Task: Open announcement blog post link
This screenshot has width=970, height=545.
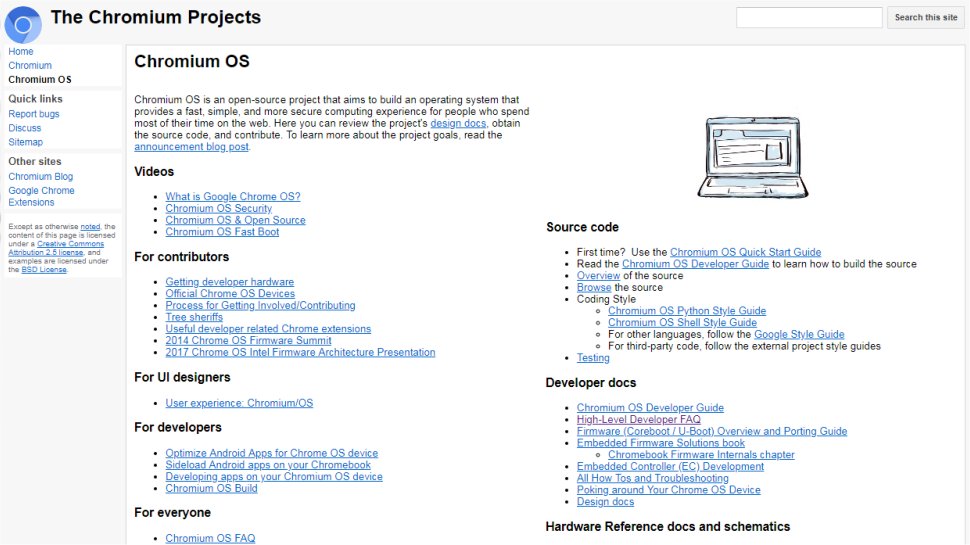Action: [191, 147]
